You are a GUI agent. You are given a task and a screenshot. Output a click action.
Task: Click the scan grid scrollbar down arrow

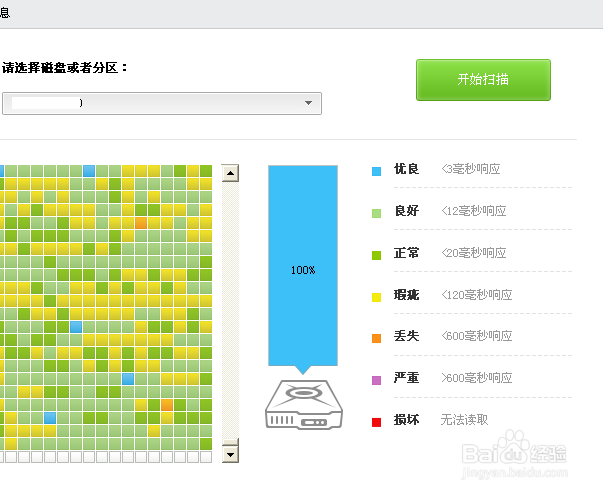tap(230, 454)
